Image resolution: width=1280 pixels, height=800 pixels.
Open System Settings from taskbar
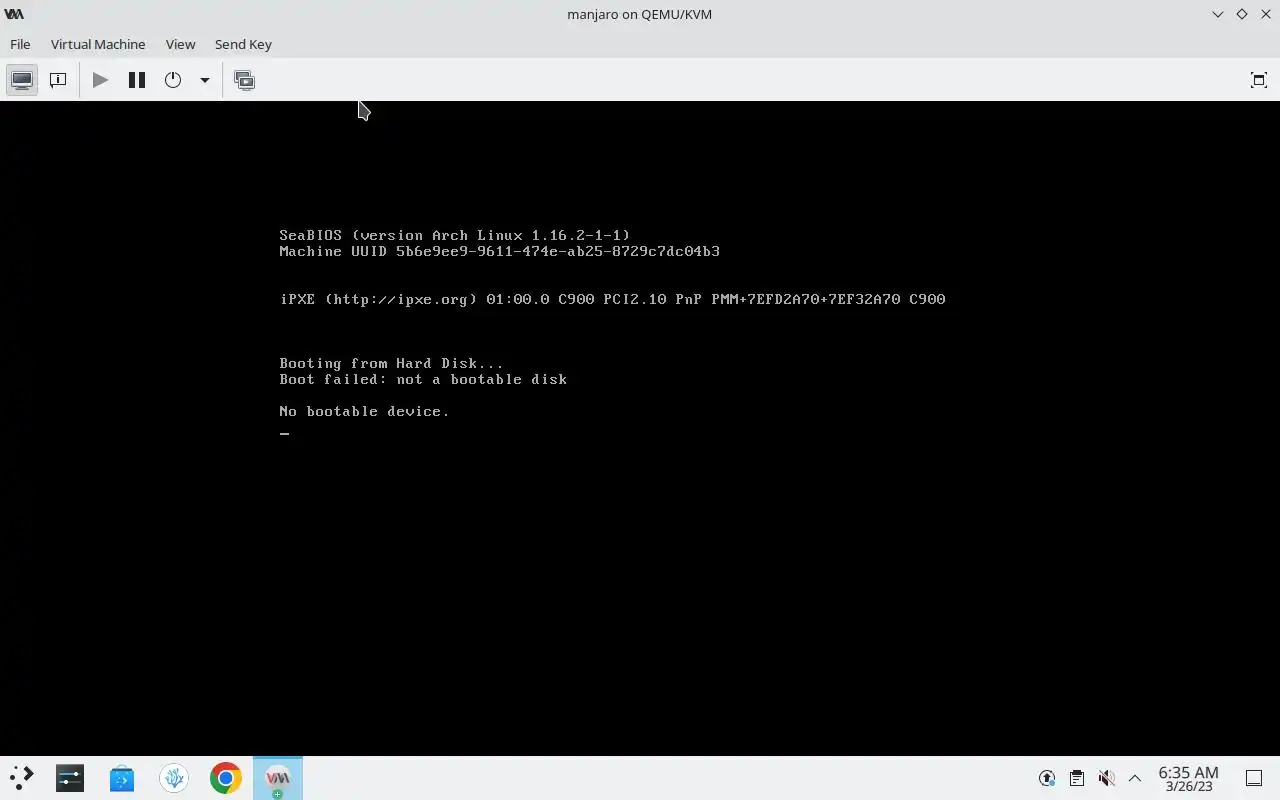coord(70,778)
